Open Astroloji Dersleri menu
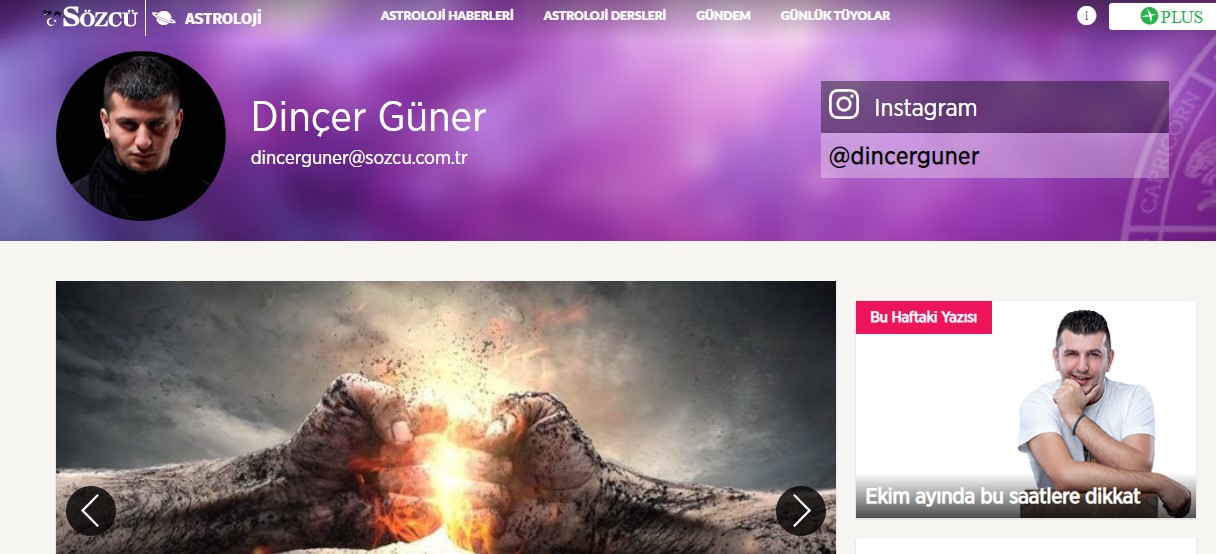The width and height of the screenshot is (1216, 554). coord(604,16)
